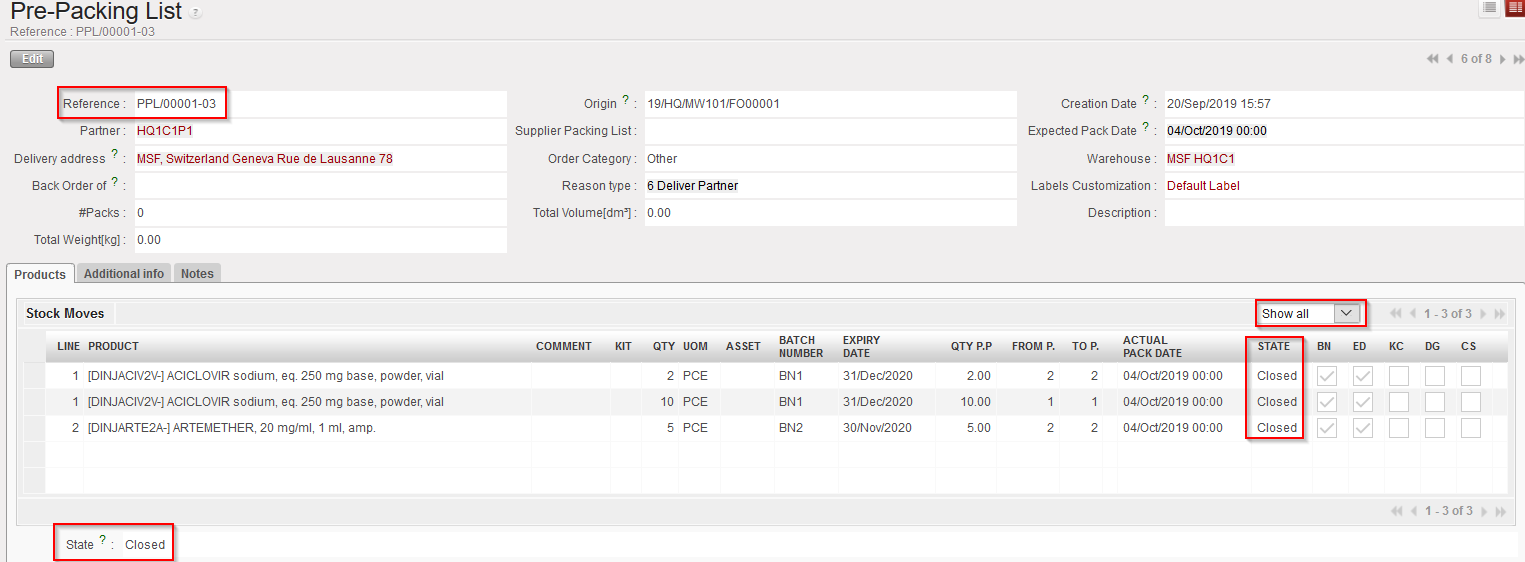The image size is (1525, 562).
Task: Select the red form view icon
Action: click(x=1514, y=8)
